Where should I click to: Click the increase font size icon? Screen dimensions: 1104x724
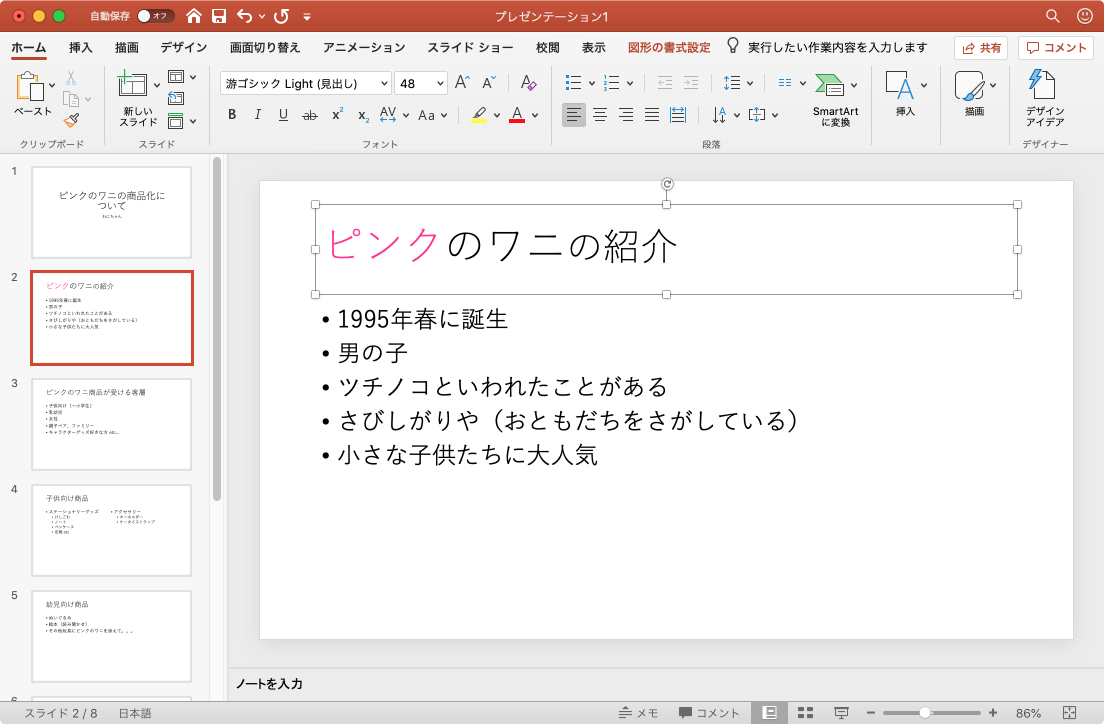(x=462, y=83)
